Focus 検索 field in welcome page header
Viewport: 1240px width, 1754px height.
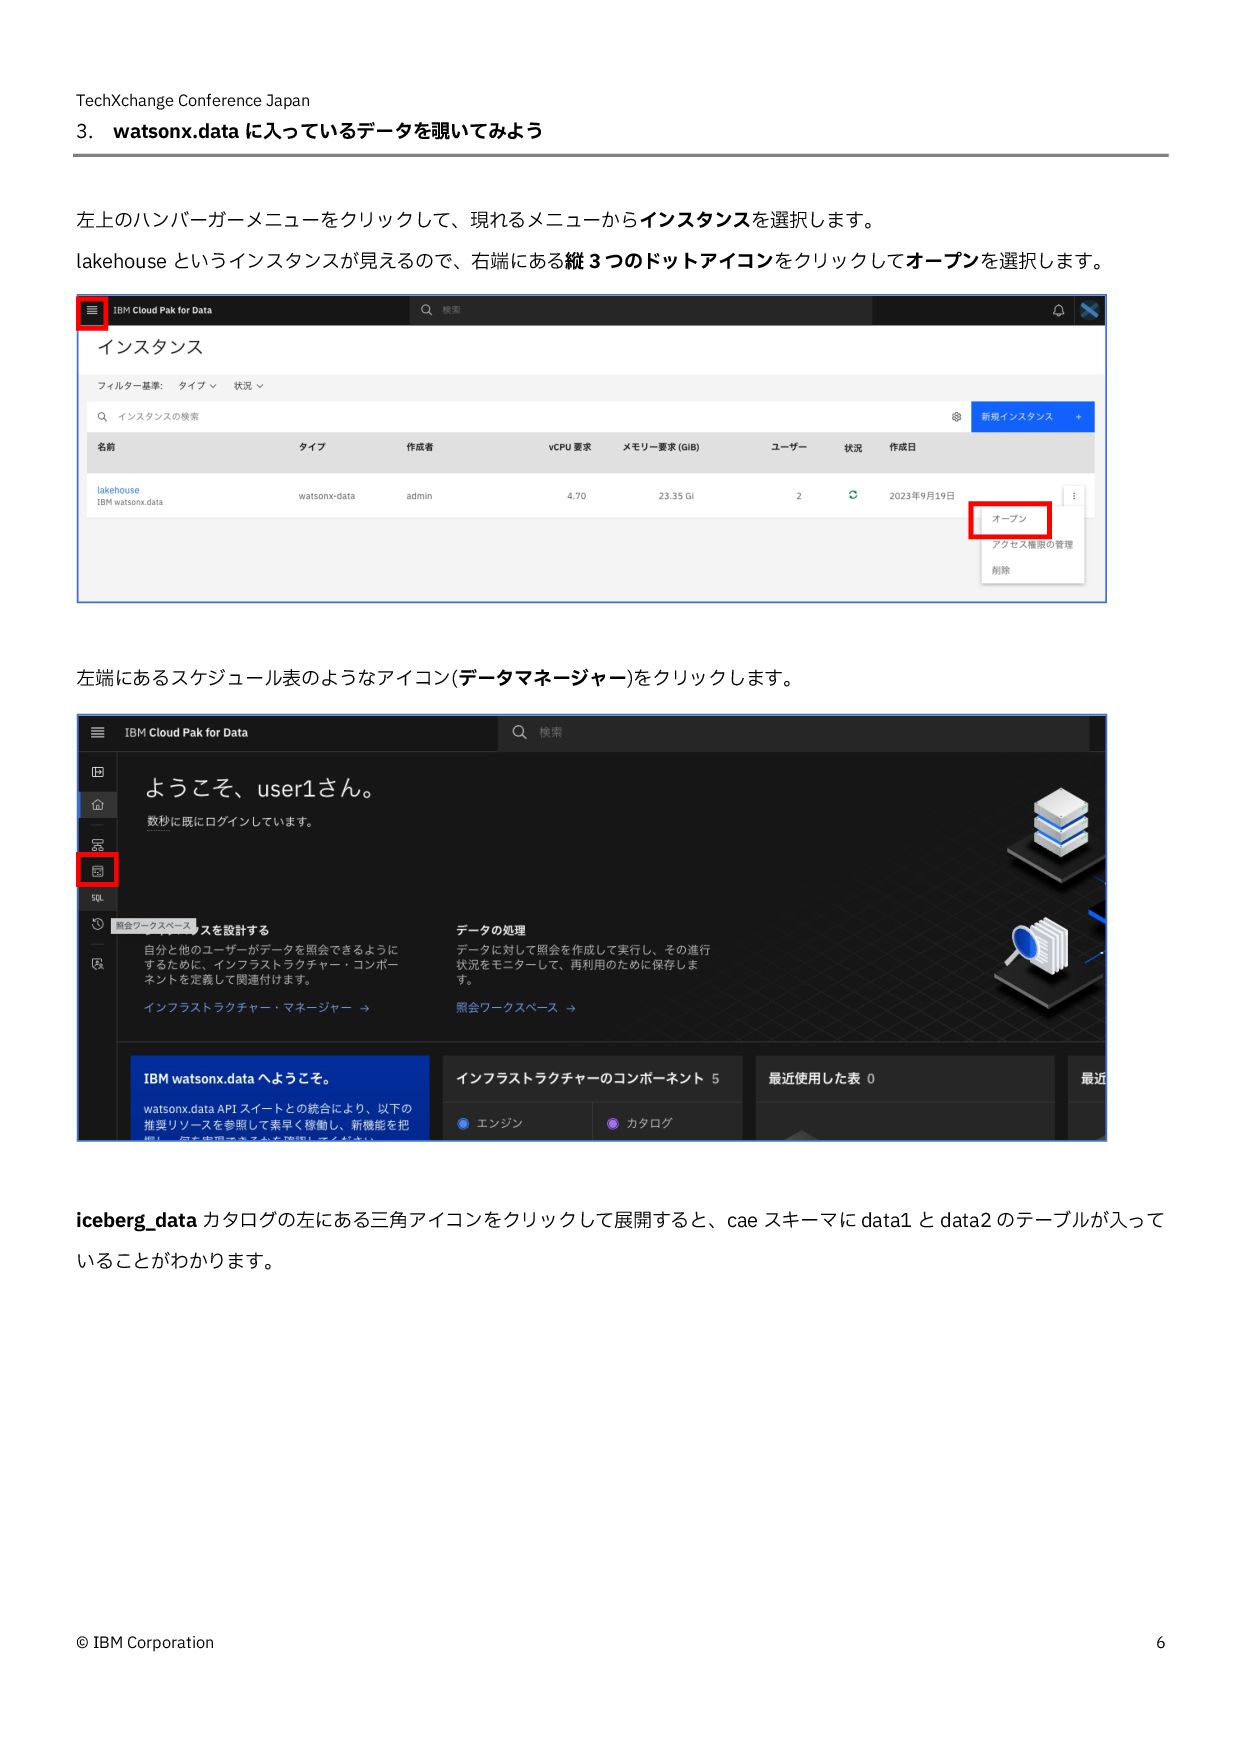793,733
